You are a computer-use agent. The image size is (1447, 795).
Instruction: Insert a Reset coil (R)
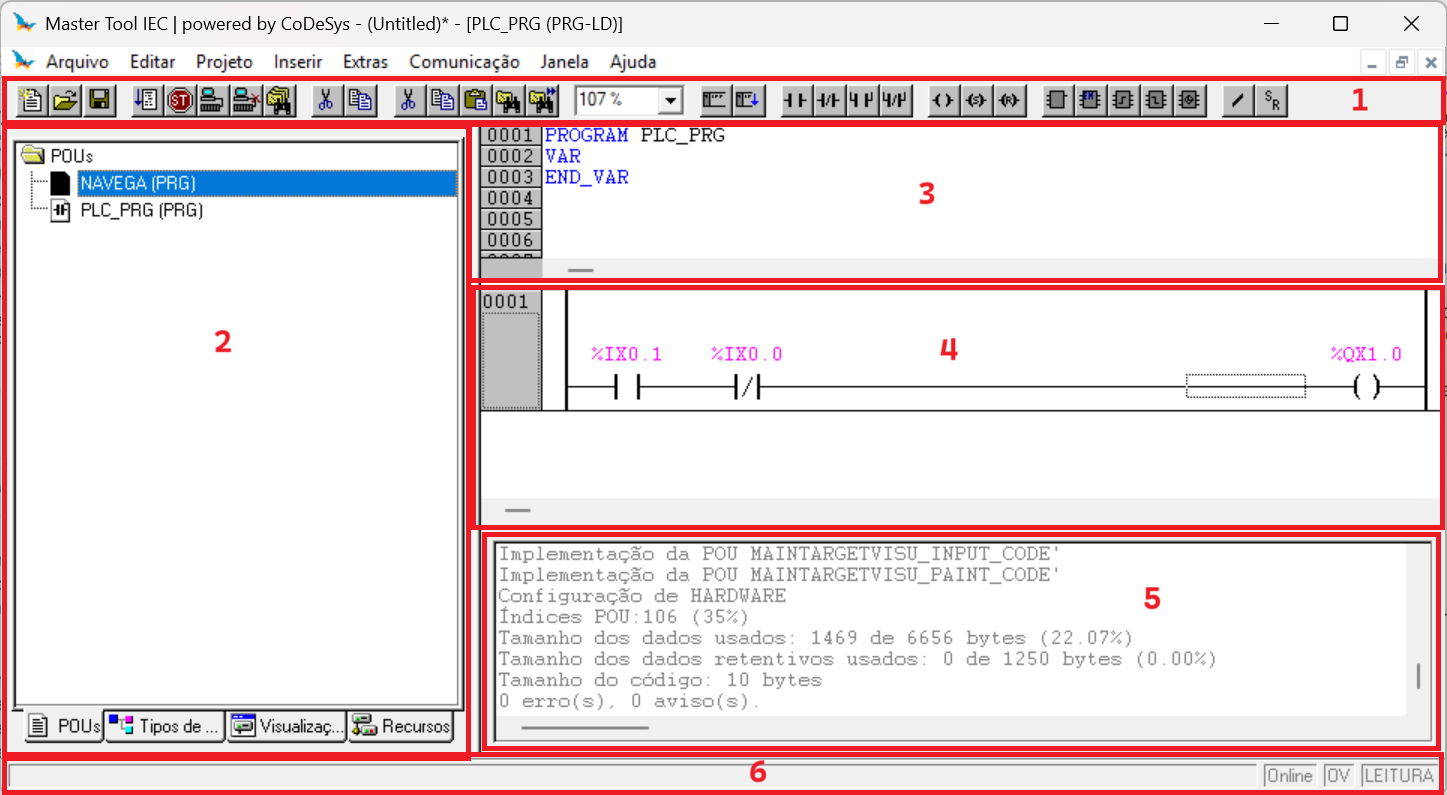coord(1010,100)
